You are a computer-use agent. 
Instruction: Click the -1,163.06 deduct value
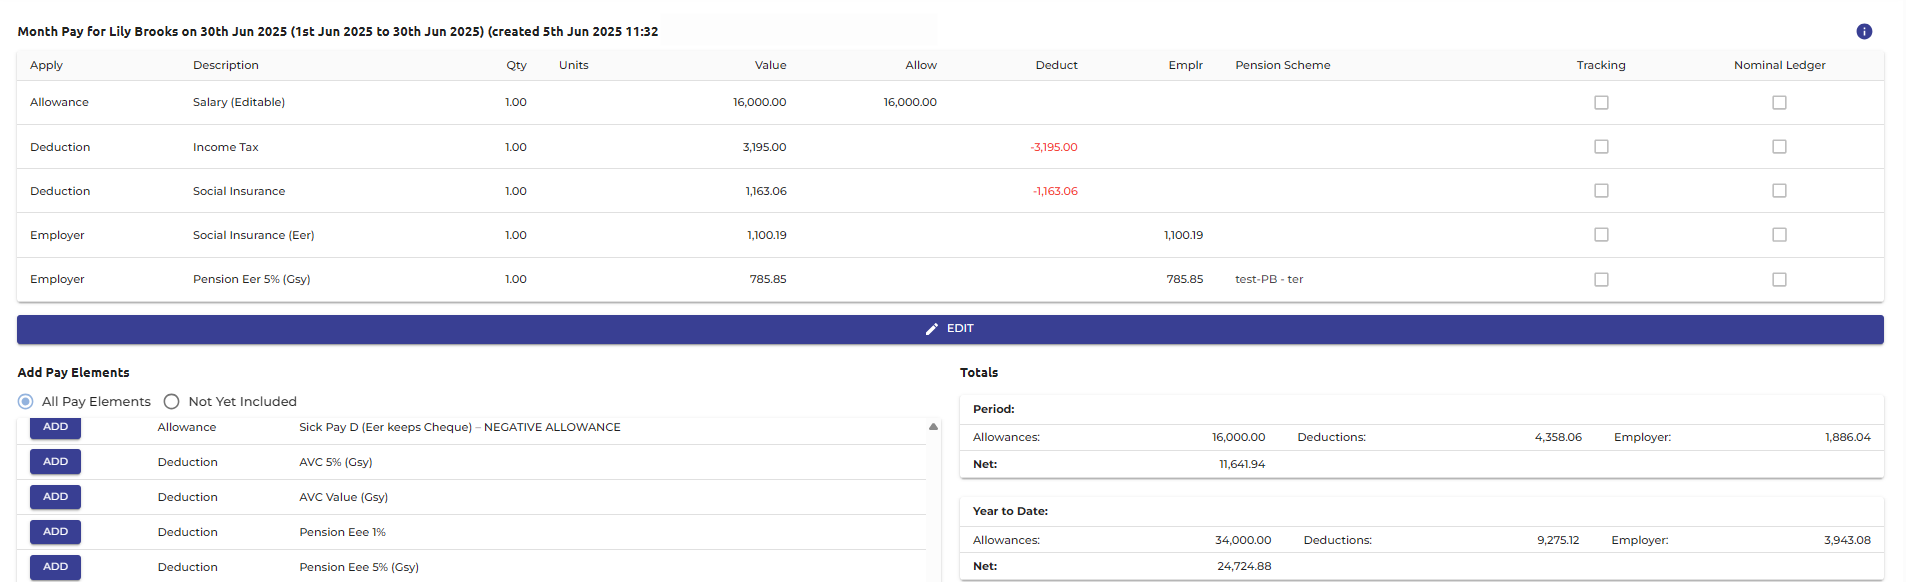coord(1055,191)
